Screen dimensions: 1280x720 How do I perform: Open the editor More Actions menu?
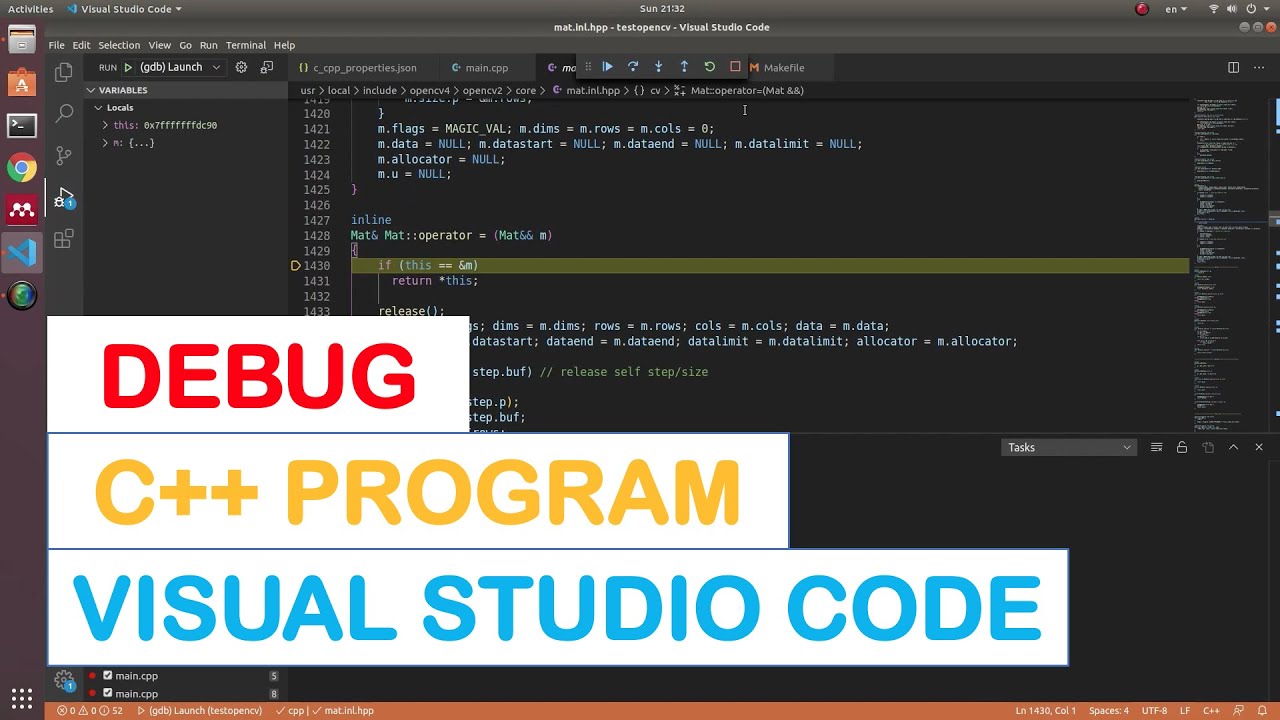(x=1259, y=67)
